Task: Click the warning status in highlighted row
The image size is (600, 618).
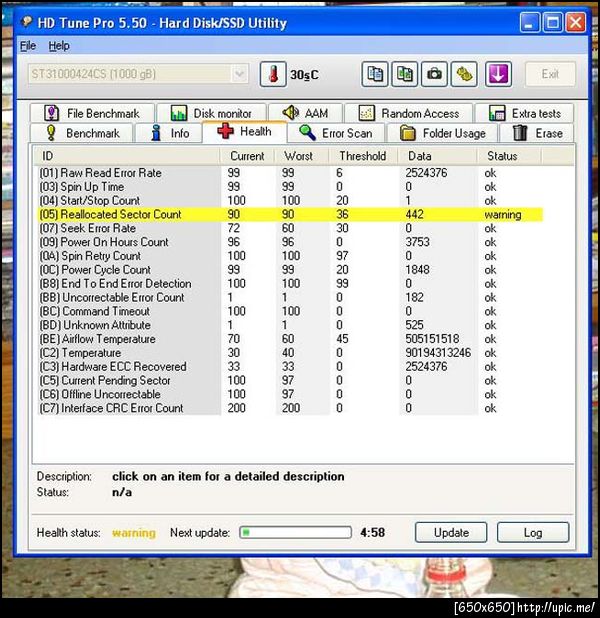Action: pos(503,215)
